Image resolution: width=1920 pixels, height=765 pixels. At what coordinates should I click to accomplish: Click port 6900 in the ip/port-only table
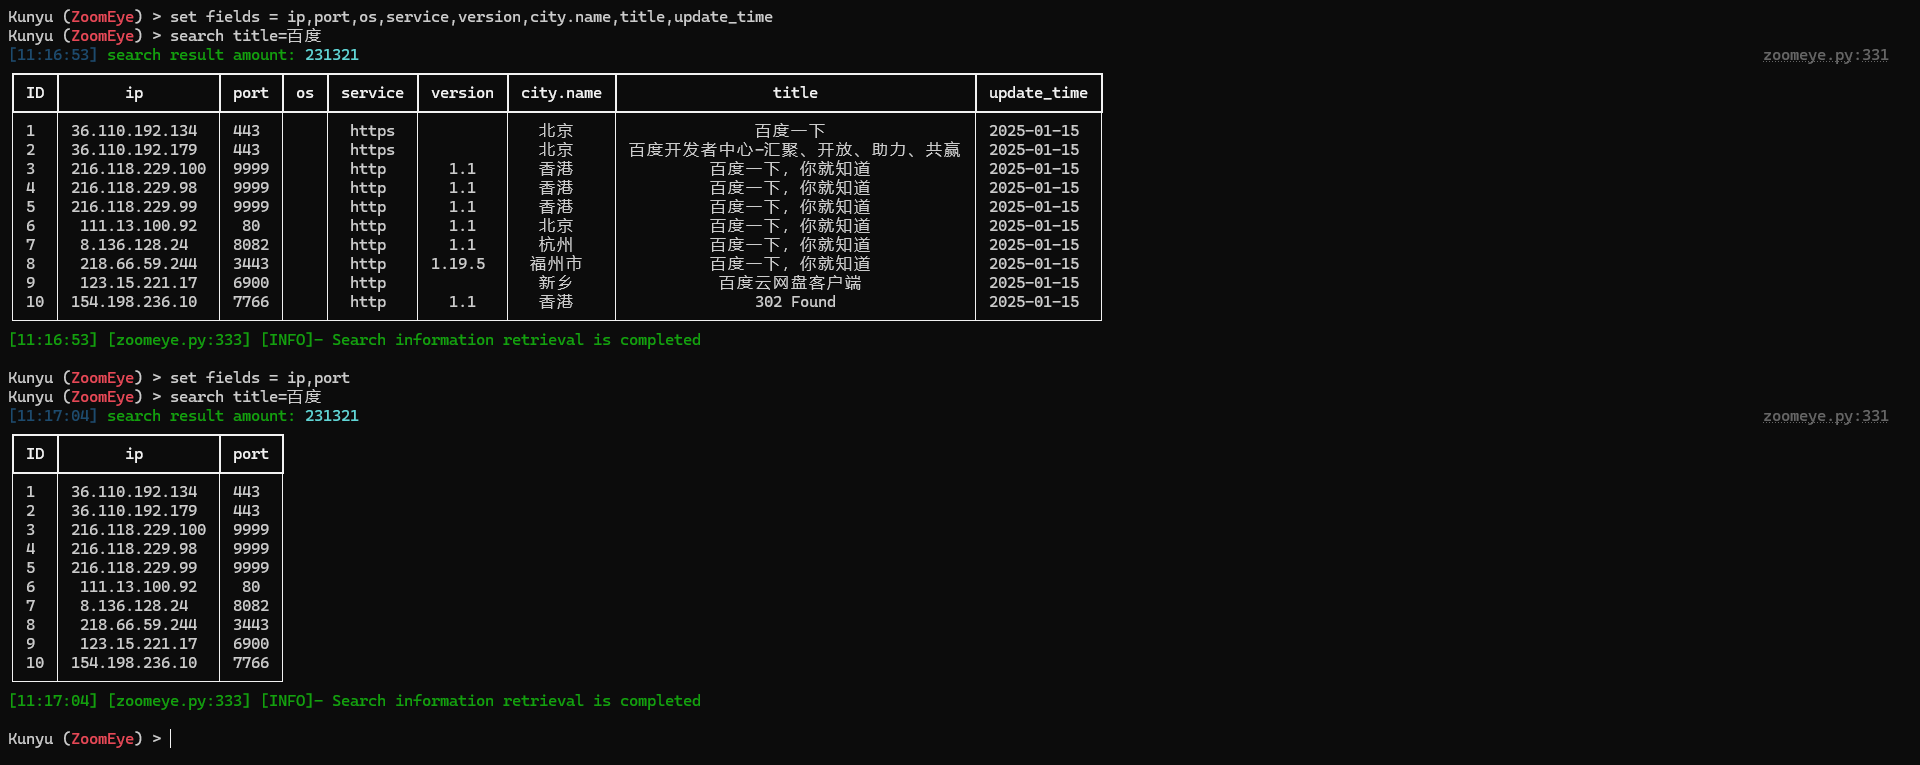[x=251, y=644]
